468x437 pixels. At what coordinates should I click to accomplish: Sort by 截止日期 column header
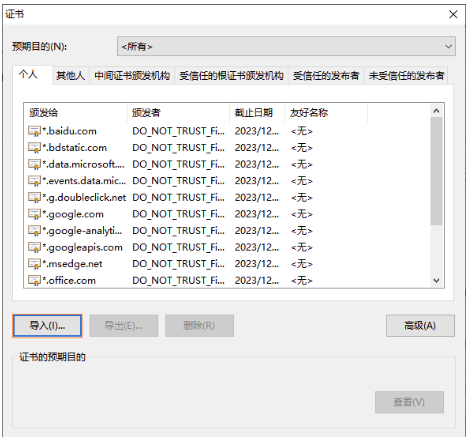pyautogui.click(x=257, y=113)
